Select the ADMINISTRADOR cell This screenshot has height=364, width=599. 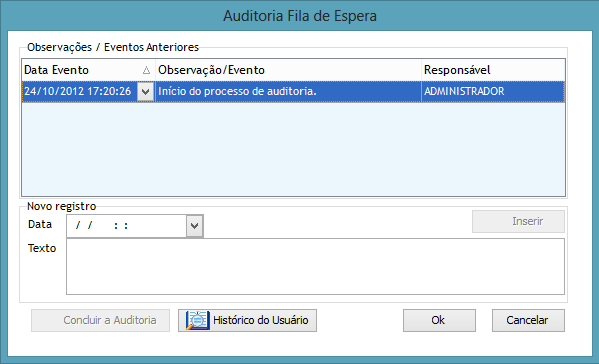pyautogui.click(x=493, y=92)
